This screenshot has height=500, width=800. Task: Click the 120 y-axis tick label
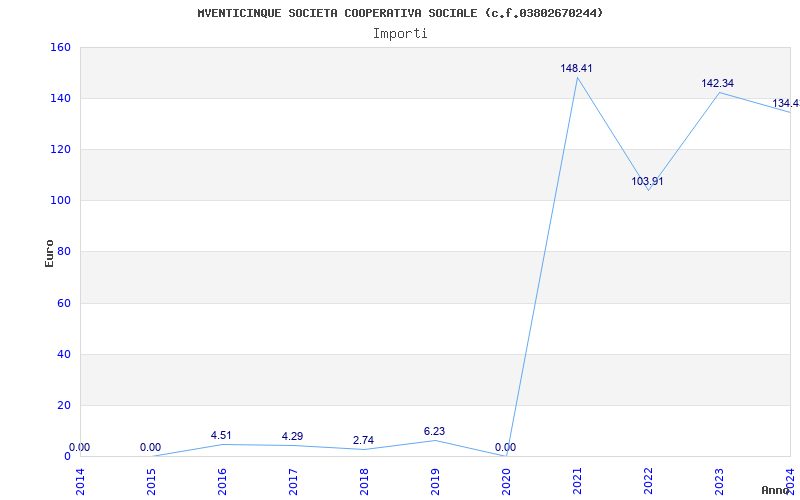60,149
